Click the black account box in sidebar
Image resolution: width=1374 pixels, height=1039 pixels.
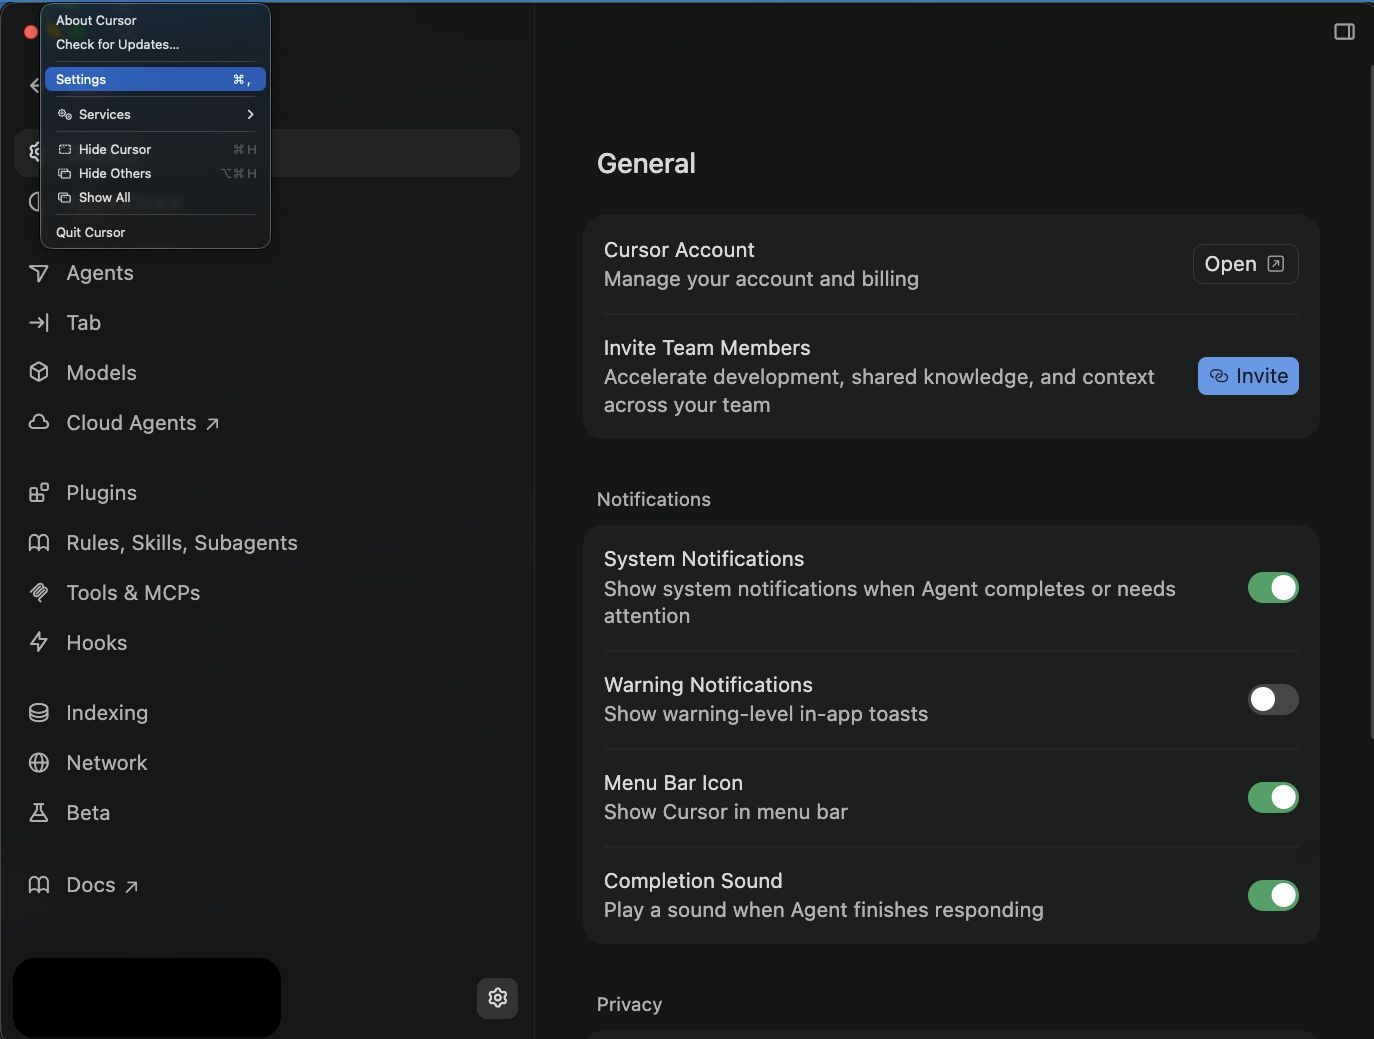point(147,998)
